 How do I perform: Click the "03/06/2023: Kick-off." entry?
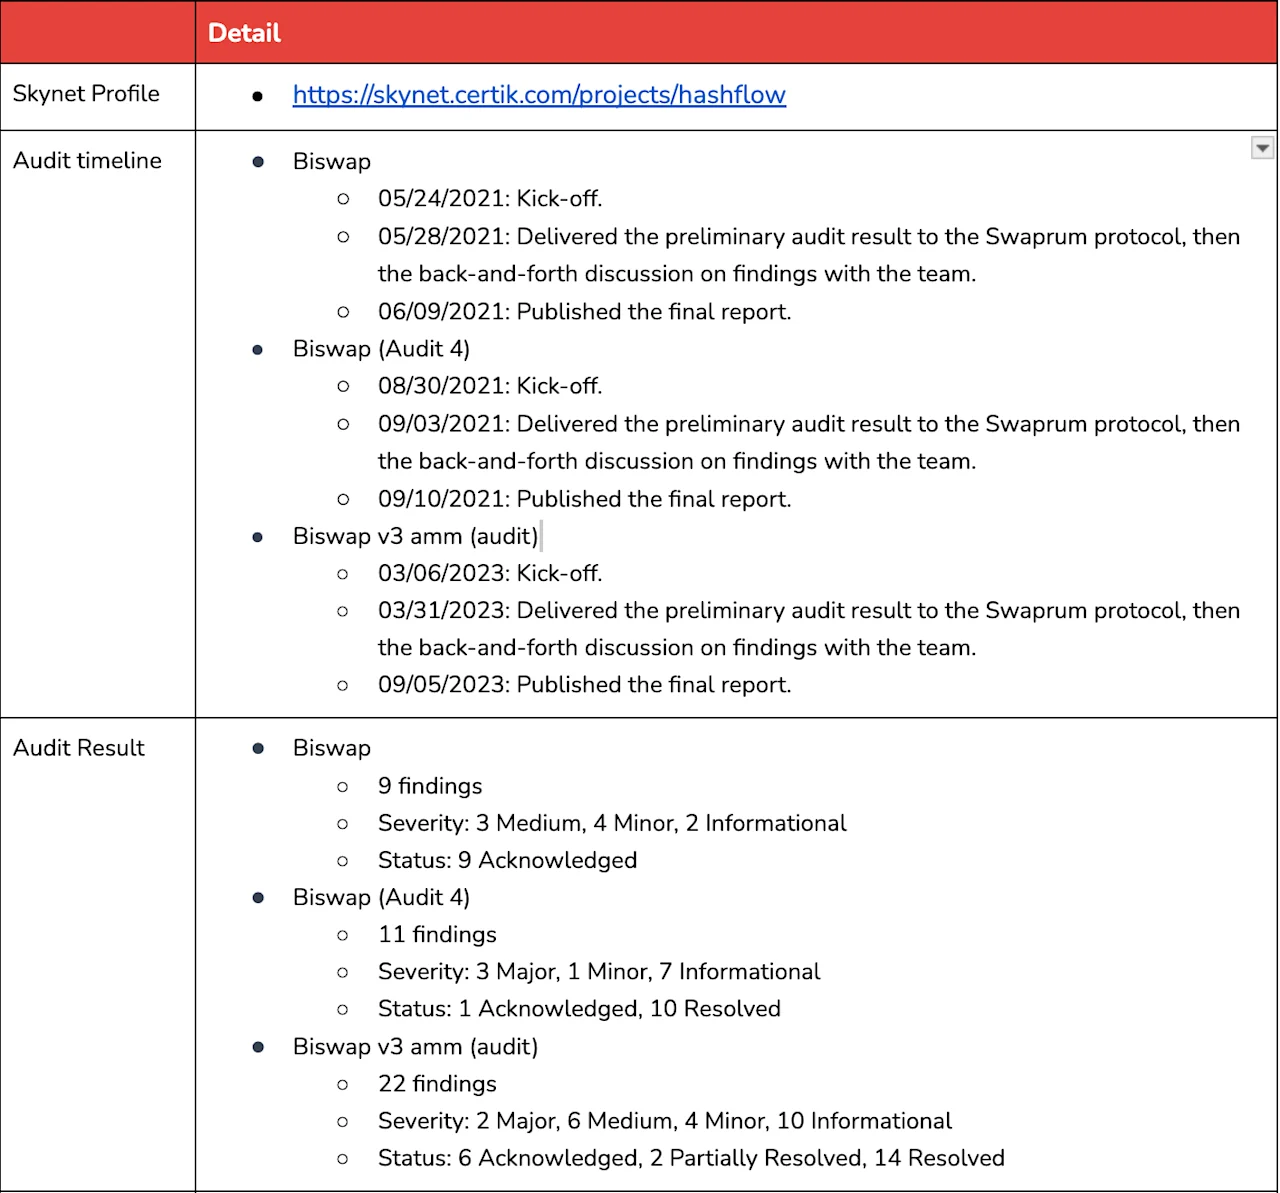point(490,574)
